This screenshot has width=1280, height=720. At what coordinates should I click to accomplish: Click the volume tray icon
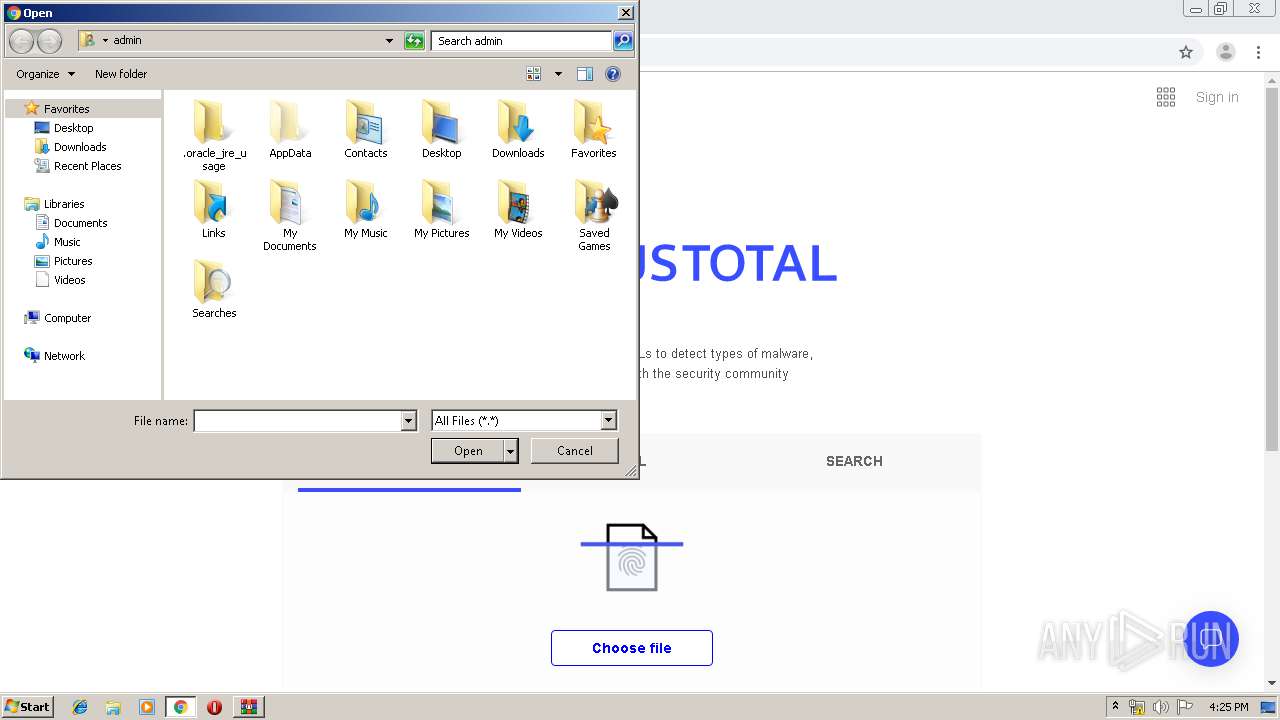pos(1160,707)
